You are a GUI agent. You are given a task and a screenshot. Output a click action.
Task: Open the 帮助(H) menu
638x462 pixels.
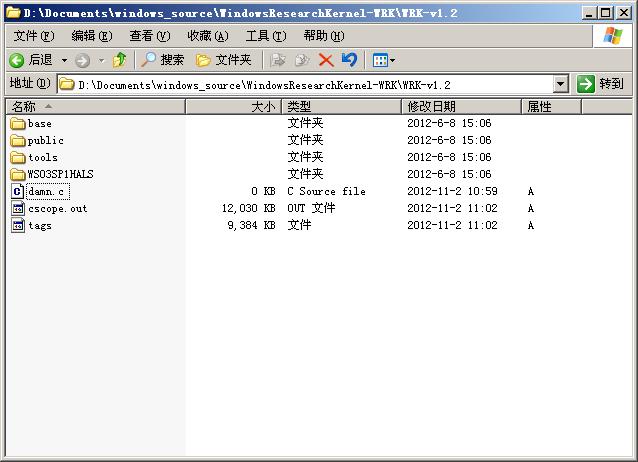tap(323, 36)
